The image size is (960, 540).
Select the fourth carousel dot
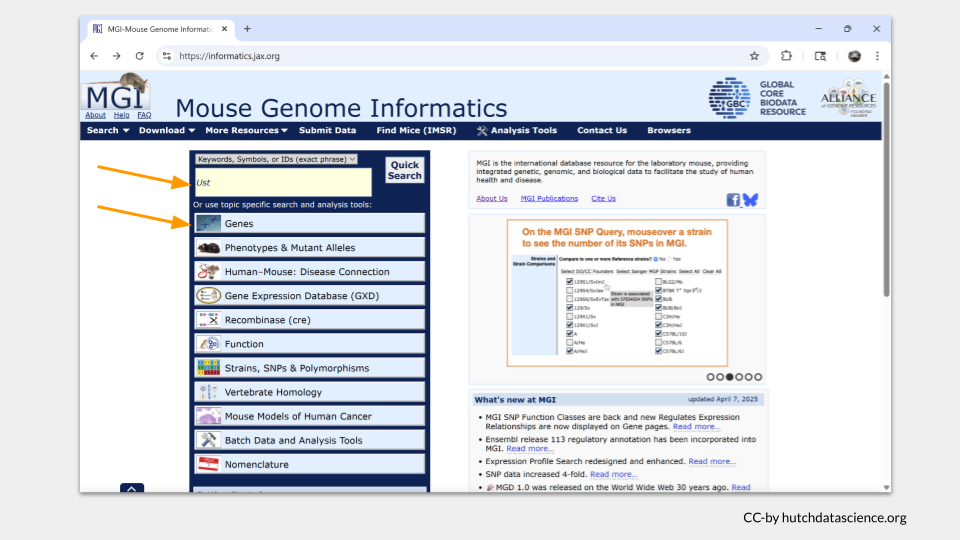739,377
